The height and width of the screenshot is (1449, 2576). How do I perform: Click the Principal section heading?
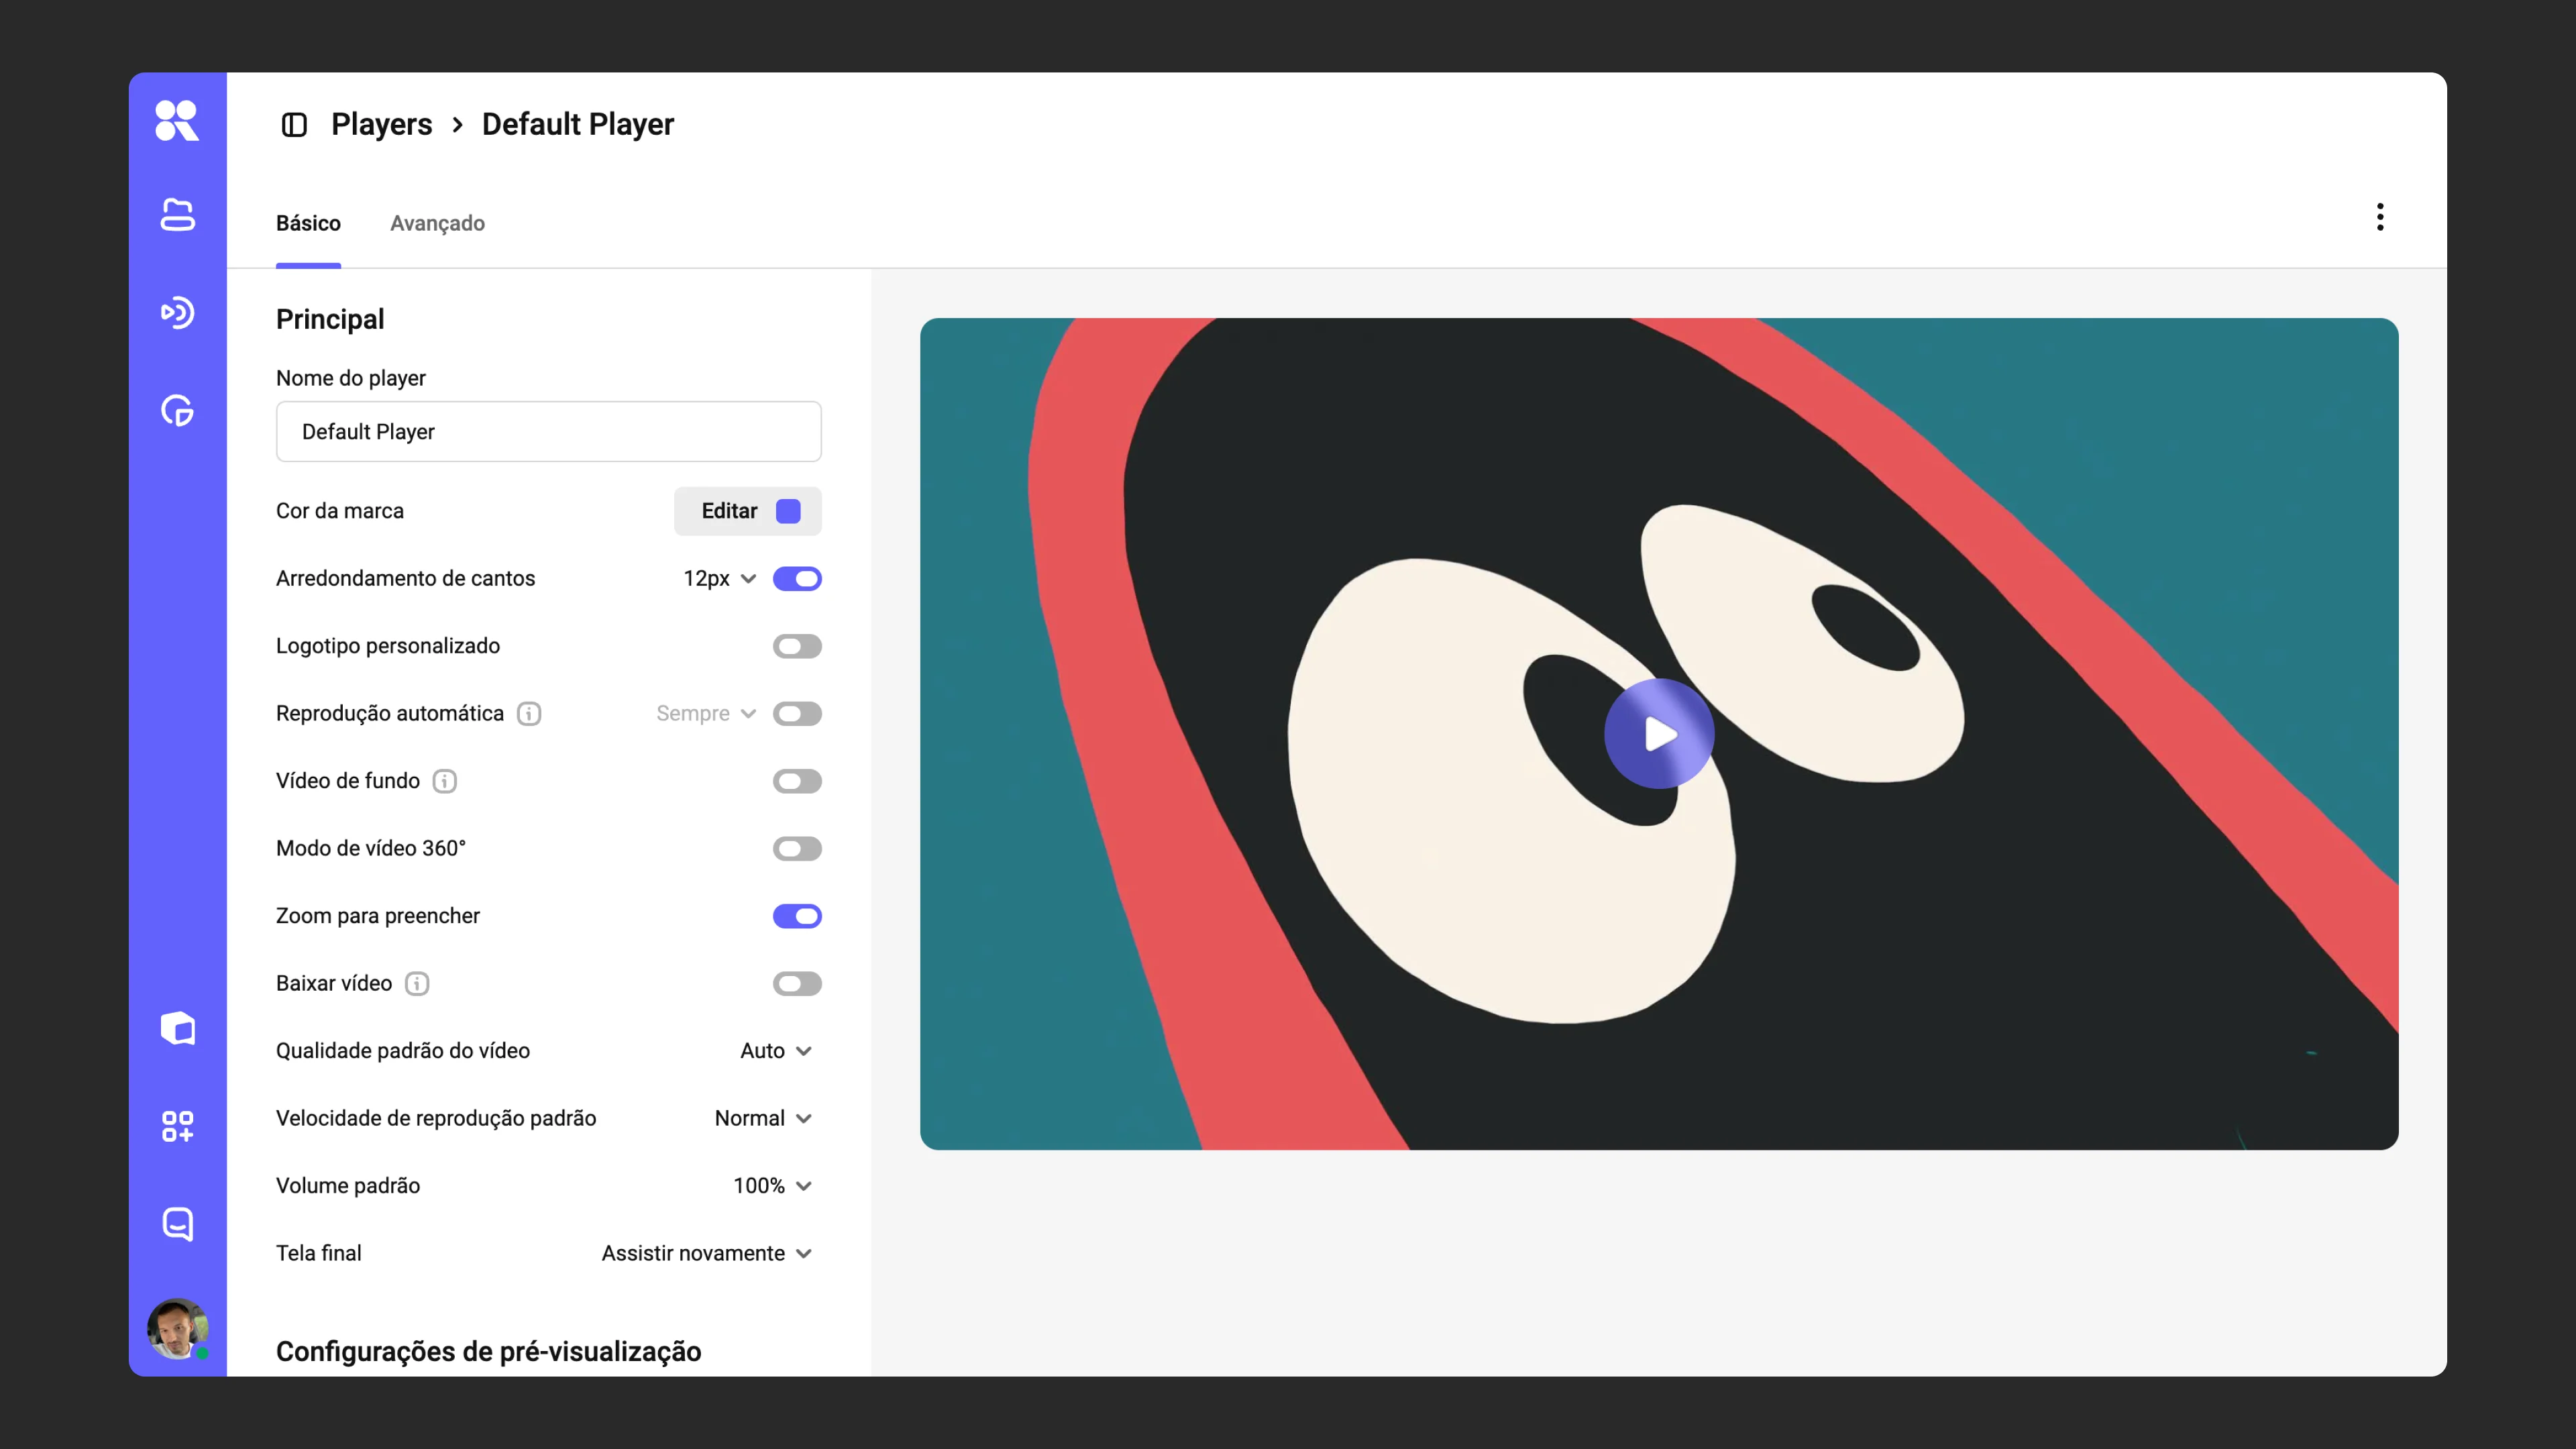pos(330,319)
